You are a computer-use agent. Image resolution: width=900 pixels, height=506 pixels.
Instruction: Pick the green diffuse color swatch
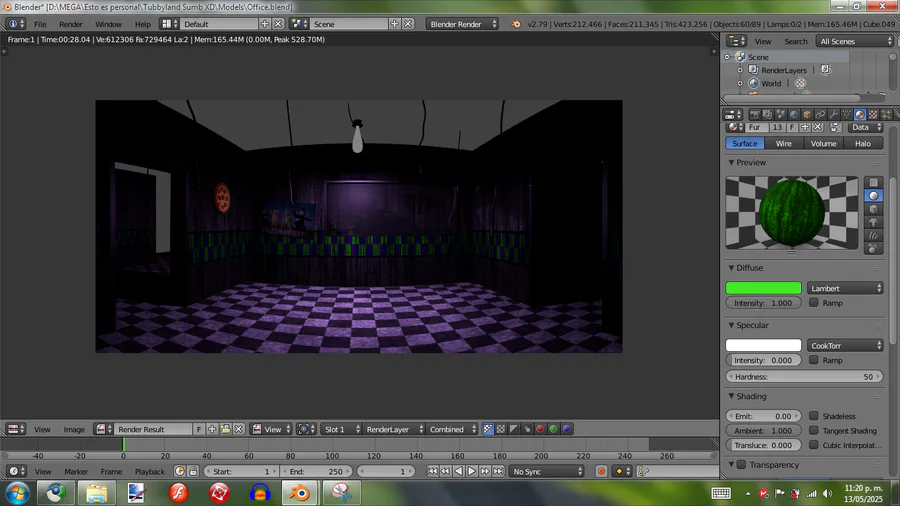coord(763,288)
